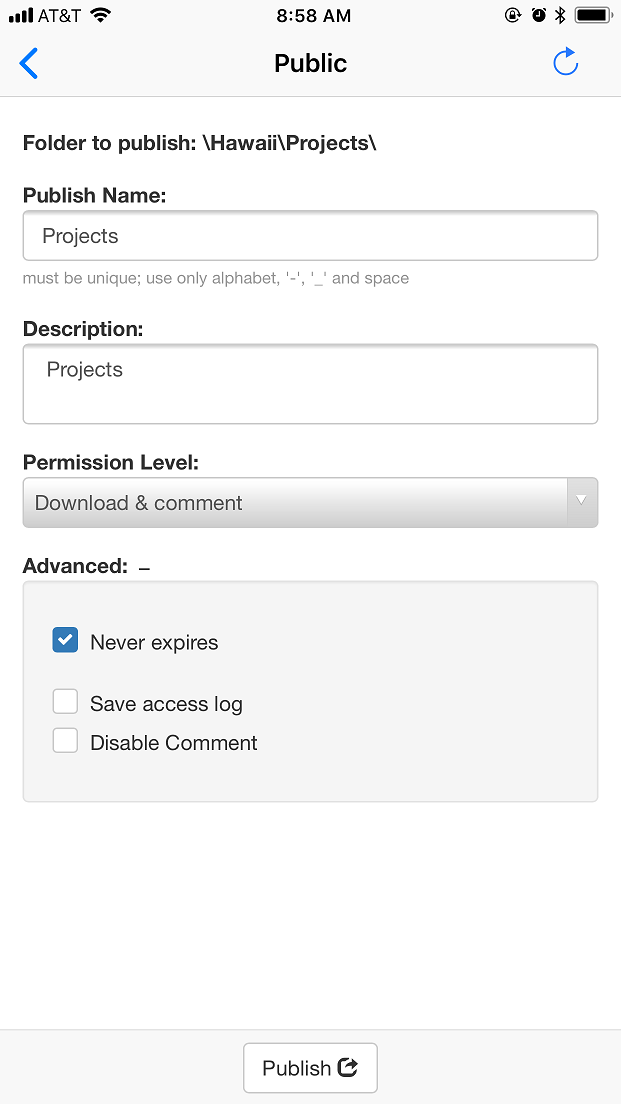This screenshot has height=1104, width=621.
Task: Tap the Never expires checkbox highlighted blue
Action: pos(64,639)
